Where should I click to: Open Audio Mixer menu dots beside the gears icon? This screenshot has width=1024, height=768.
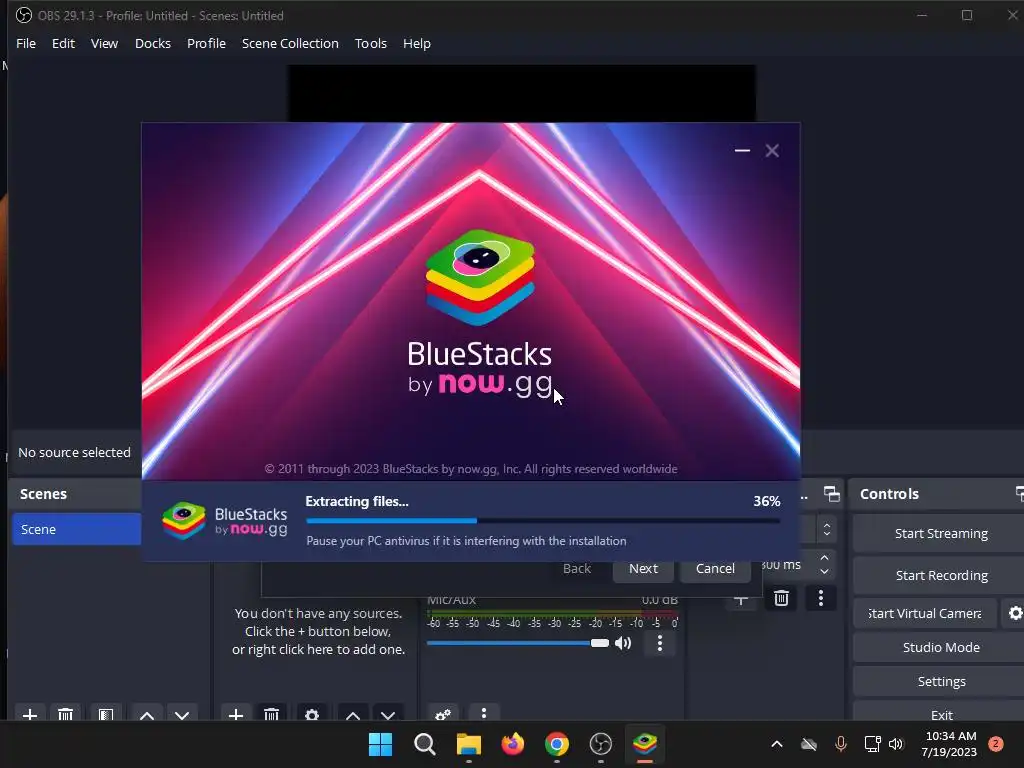(x=484, y=713)
